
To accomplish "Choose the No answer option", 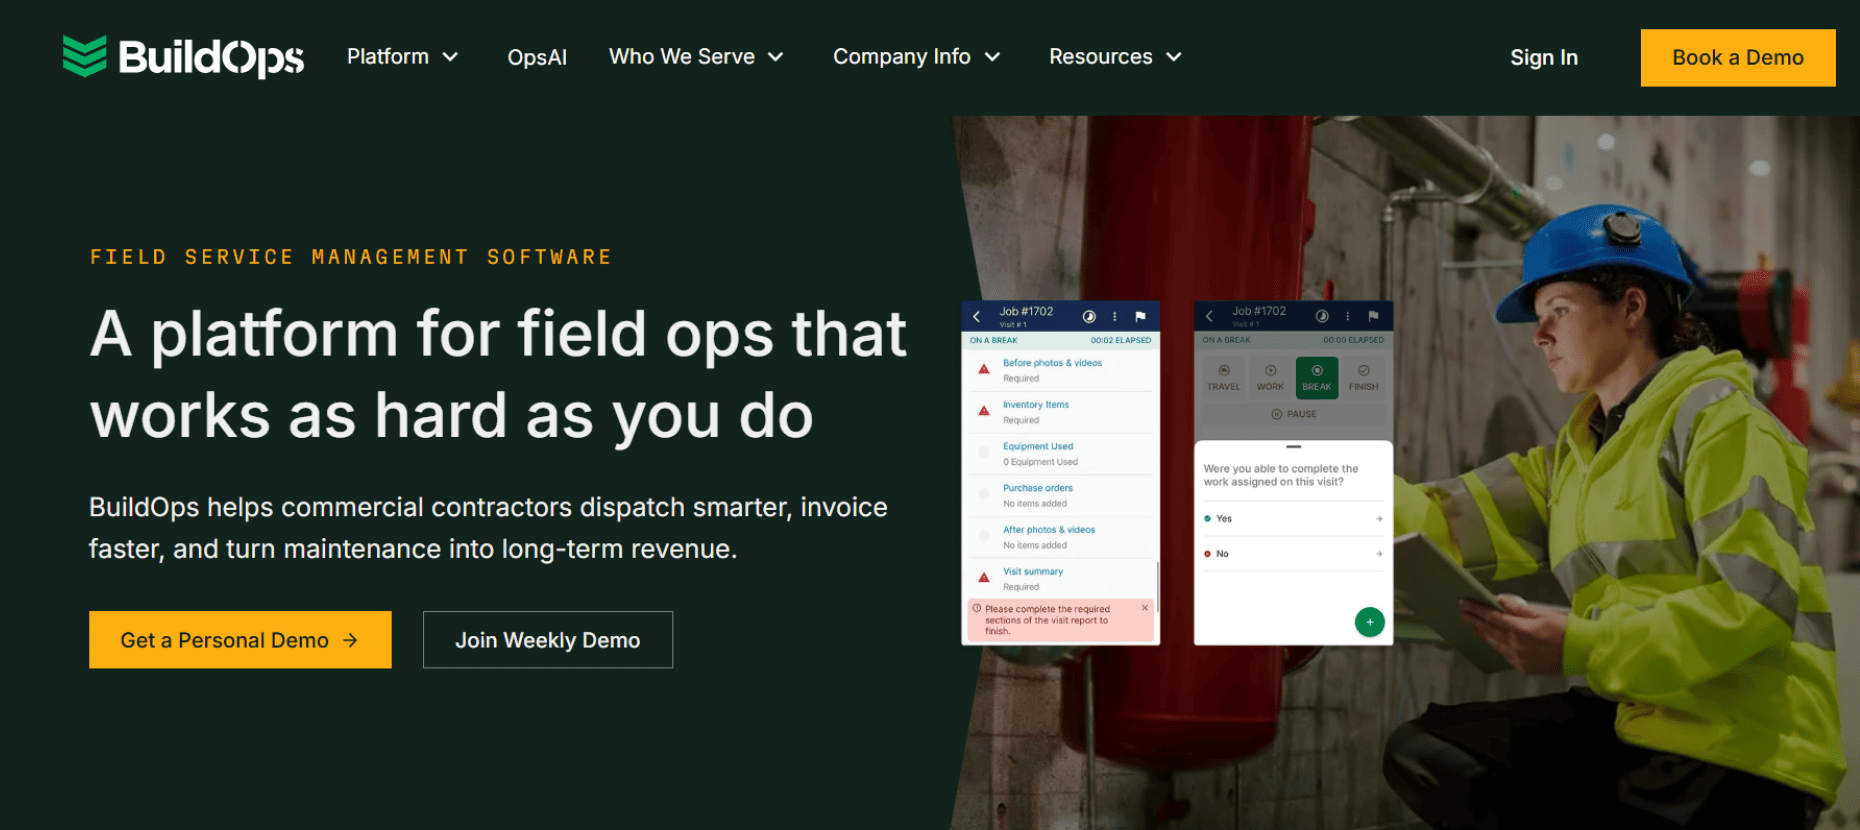I will [1293, 553].
